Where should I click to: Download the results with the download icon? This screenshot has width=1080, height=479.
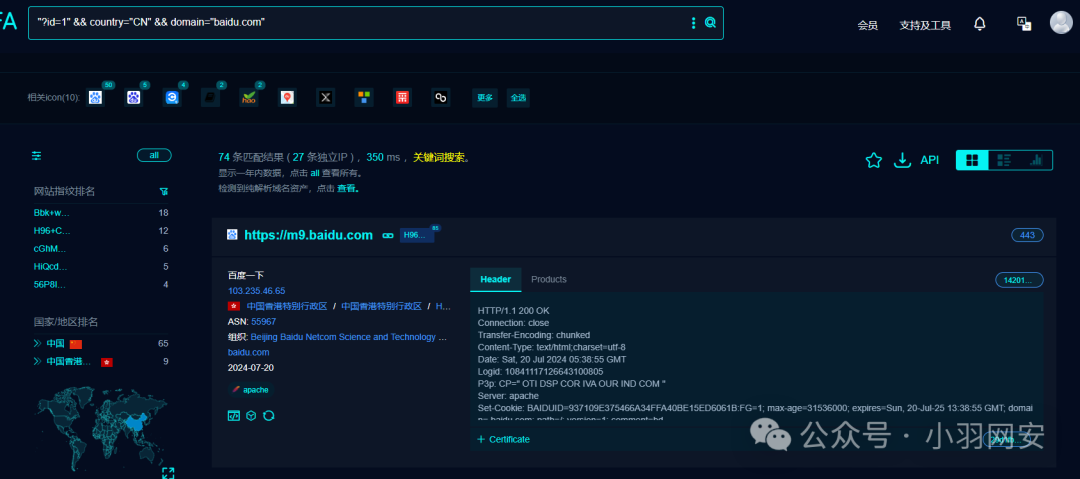[x=902, y=160]
